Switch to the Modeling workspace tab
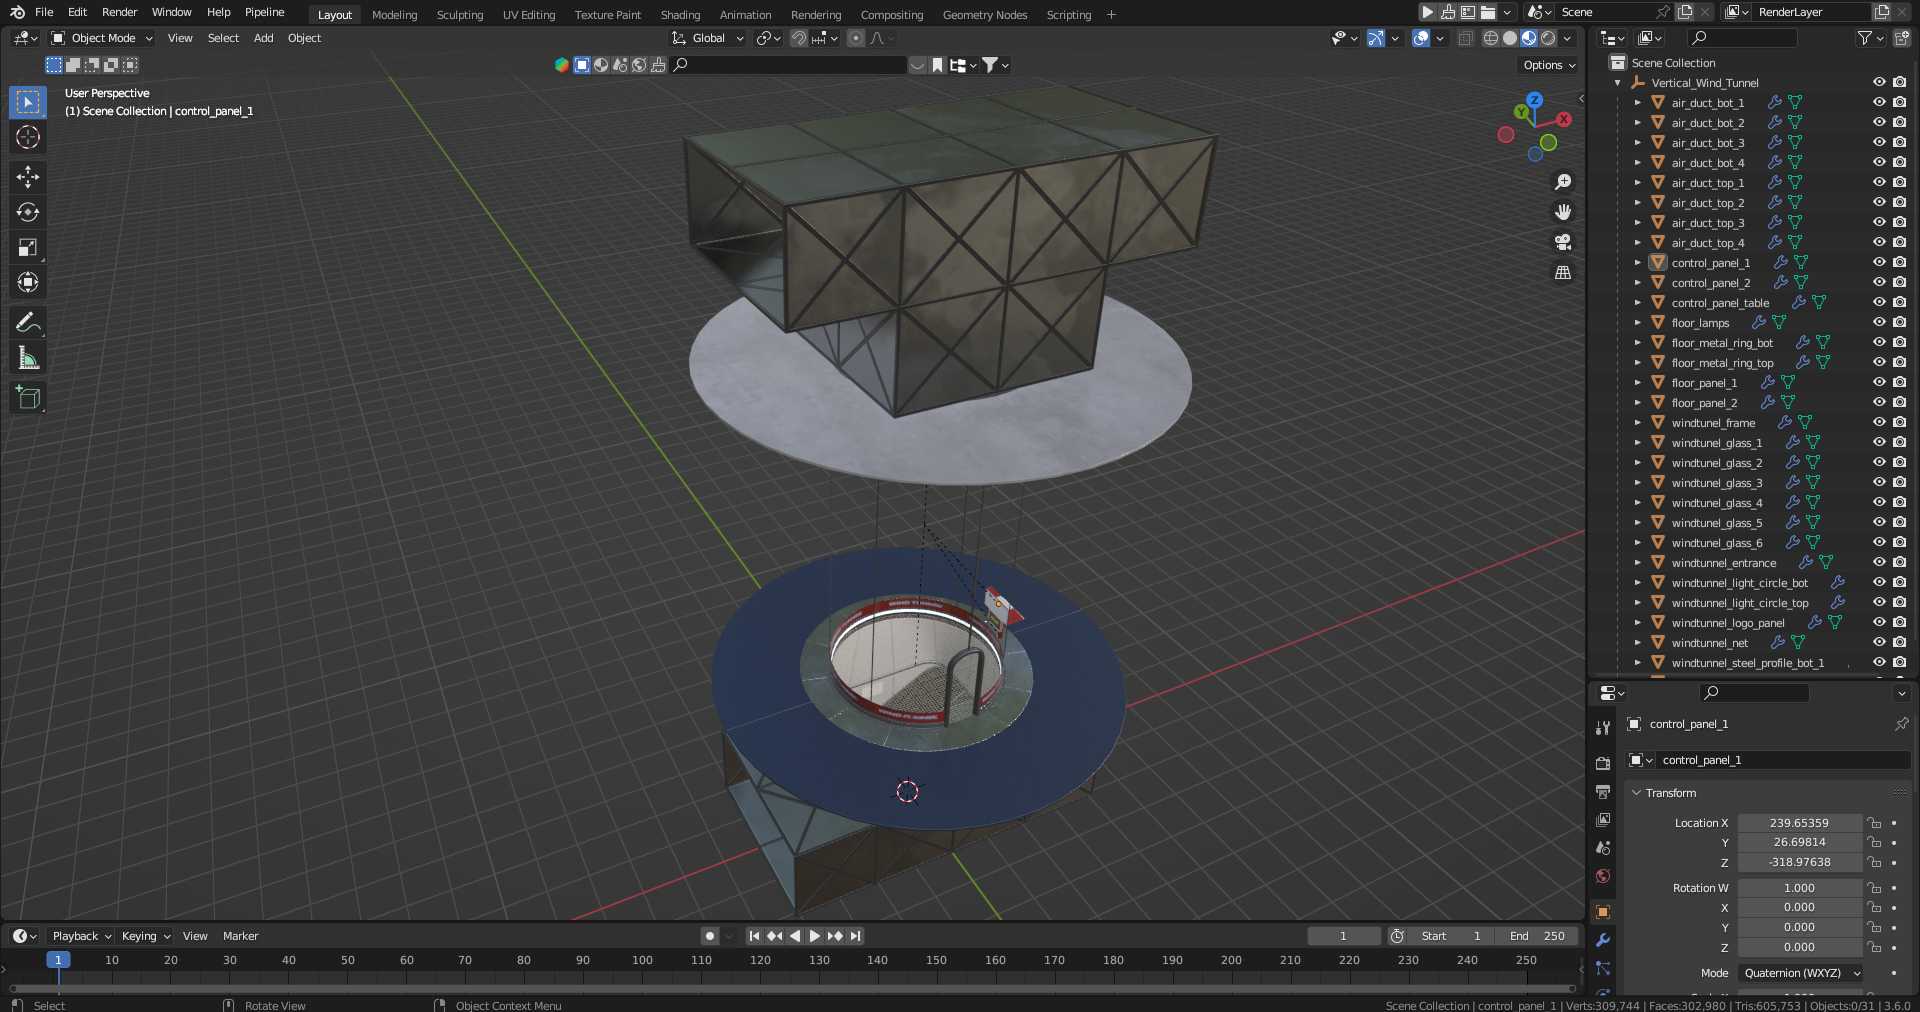Image resolution: width=1920 pixels, height=1012 pixels. (394, 15)
